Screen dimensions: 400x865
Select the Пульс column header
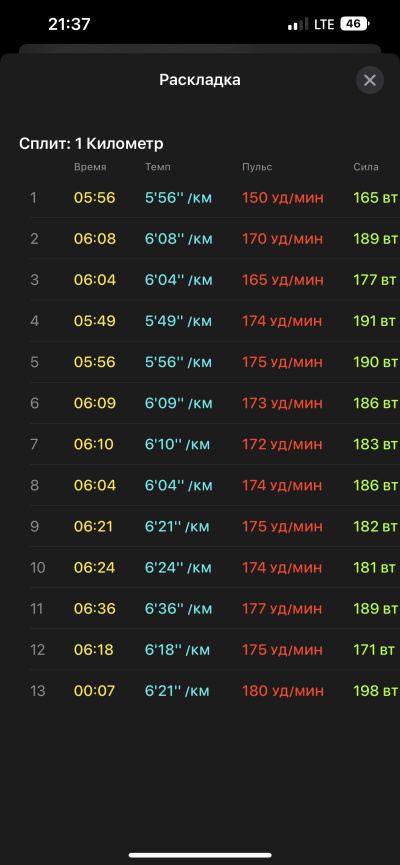click(x=257, y=167)
